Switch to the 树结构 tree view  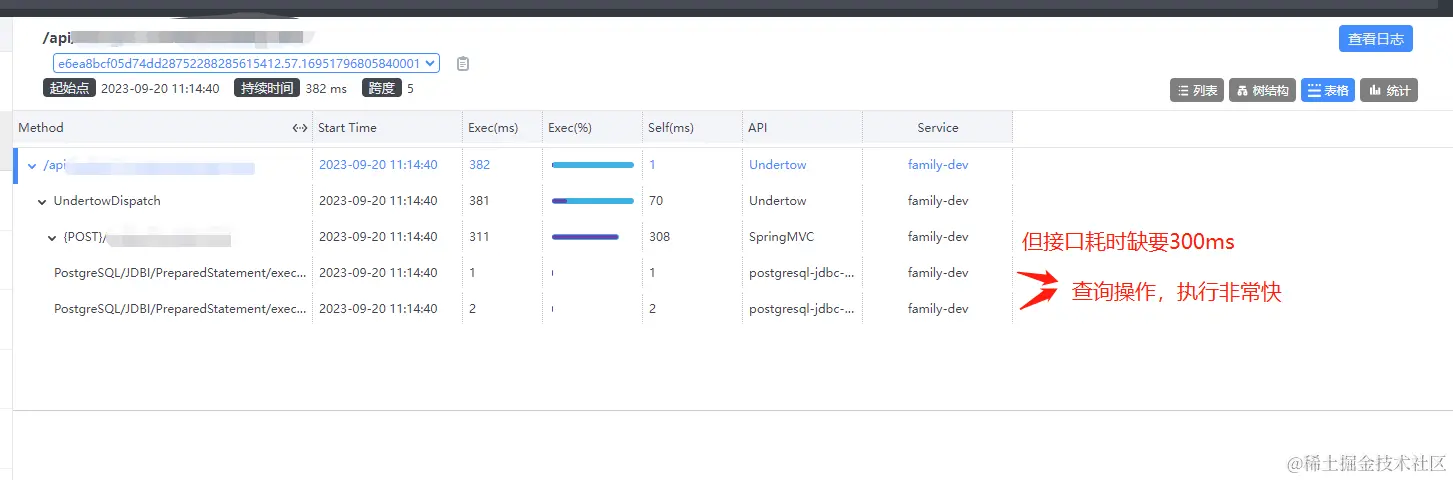(x=1262, y=91)
